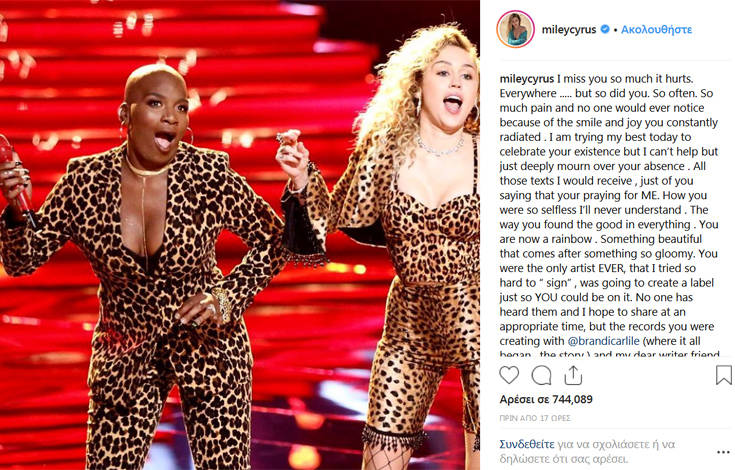Image resolution: width=735 pixels, height=470 pixels.
Task: Save the post with the bookmark icon
Action: [724, 375]
